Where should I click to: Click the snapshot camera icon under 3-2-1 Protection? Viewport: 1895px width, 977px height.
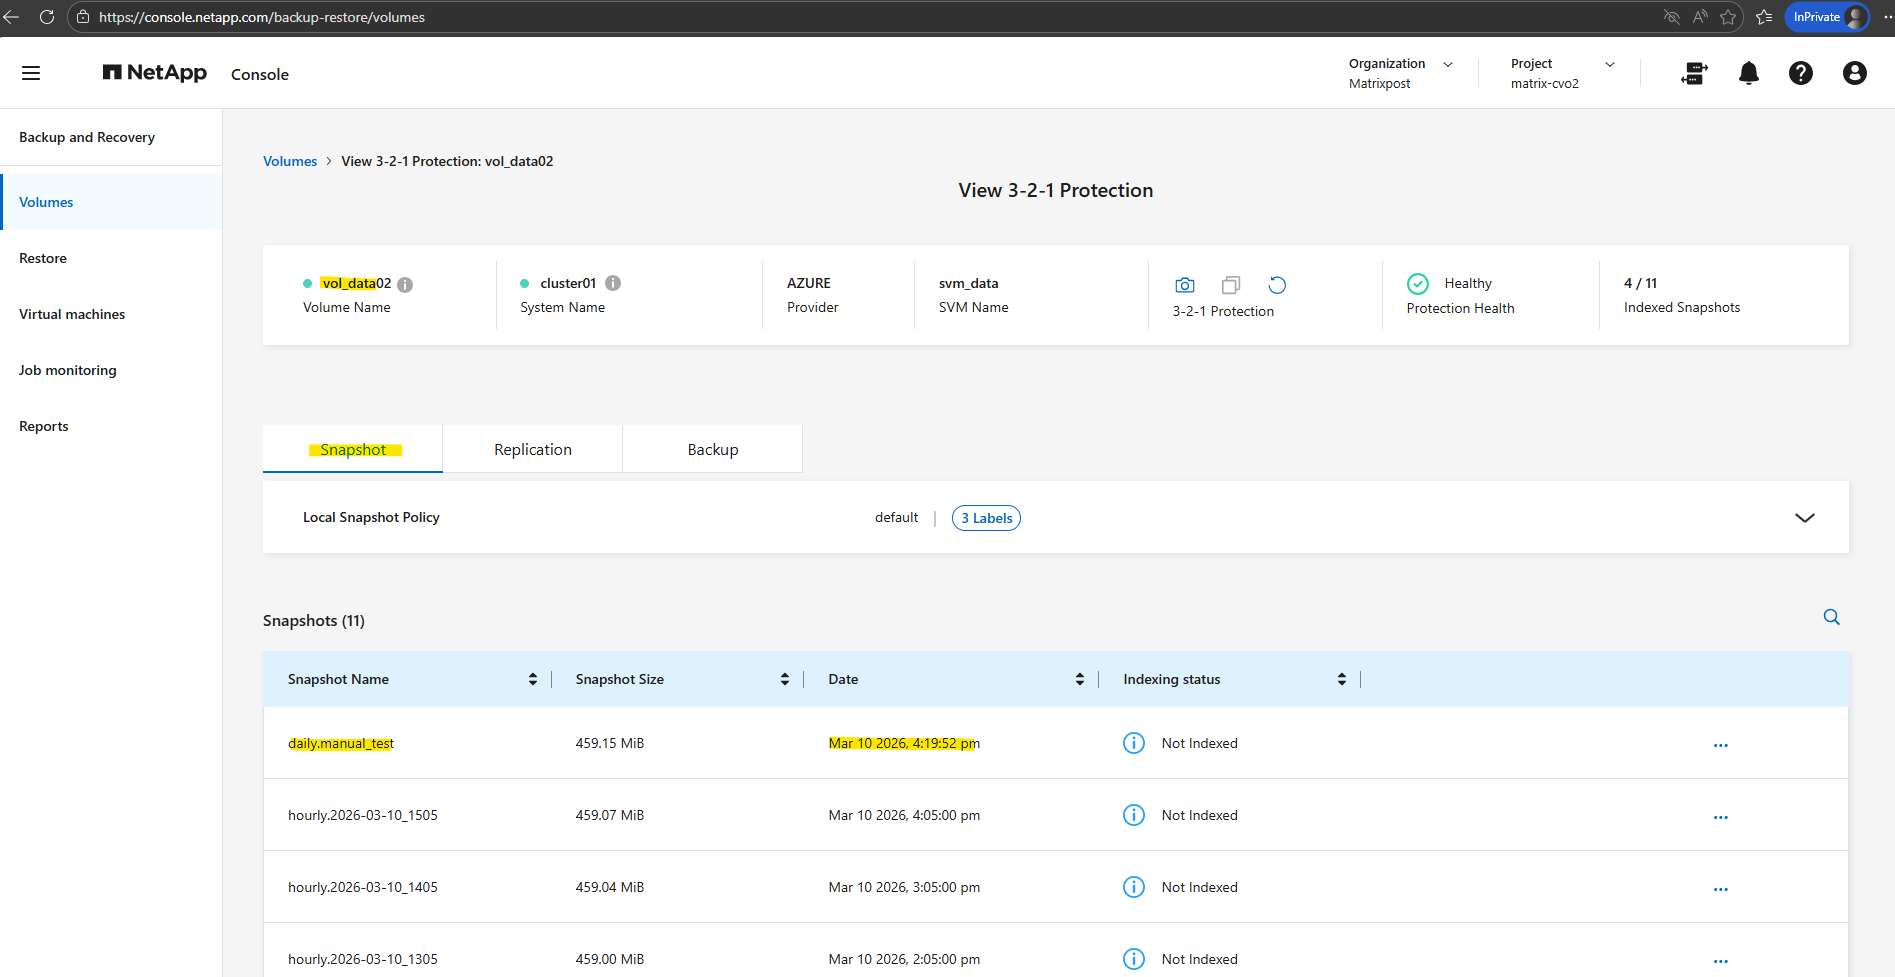pos(1184,285)
